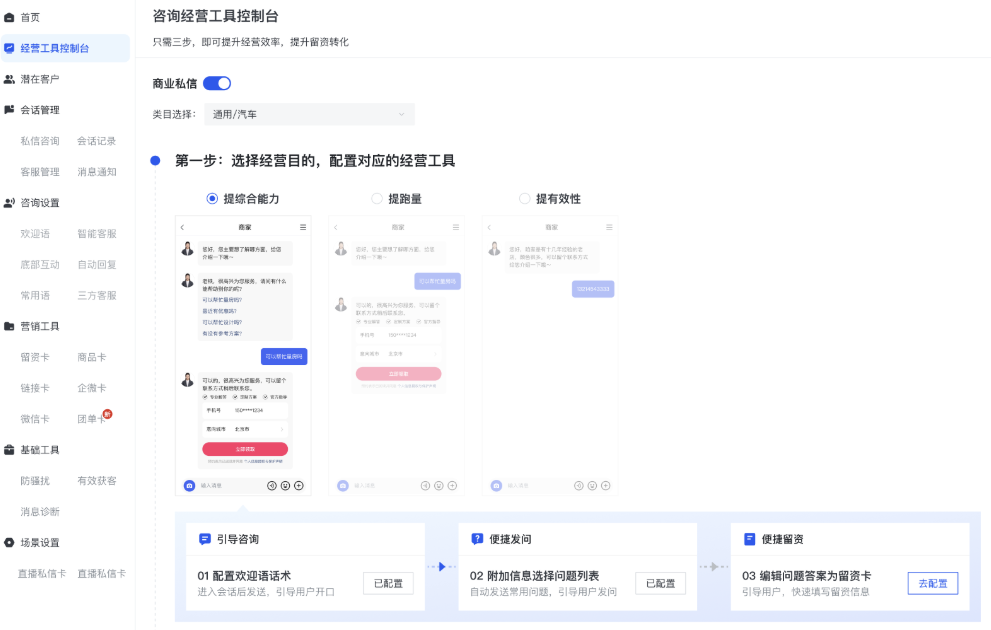The image size is (991, 630).
Task: Select the 提跑量 radio button
Action: [377, 198]
